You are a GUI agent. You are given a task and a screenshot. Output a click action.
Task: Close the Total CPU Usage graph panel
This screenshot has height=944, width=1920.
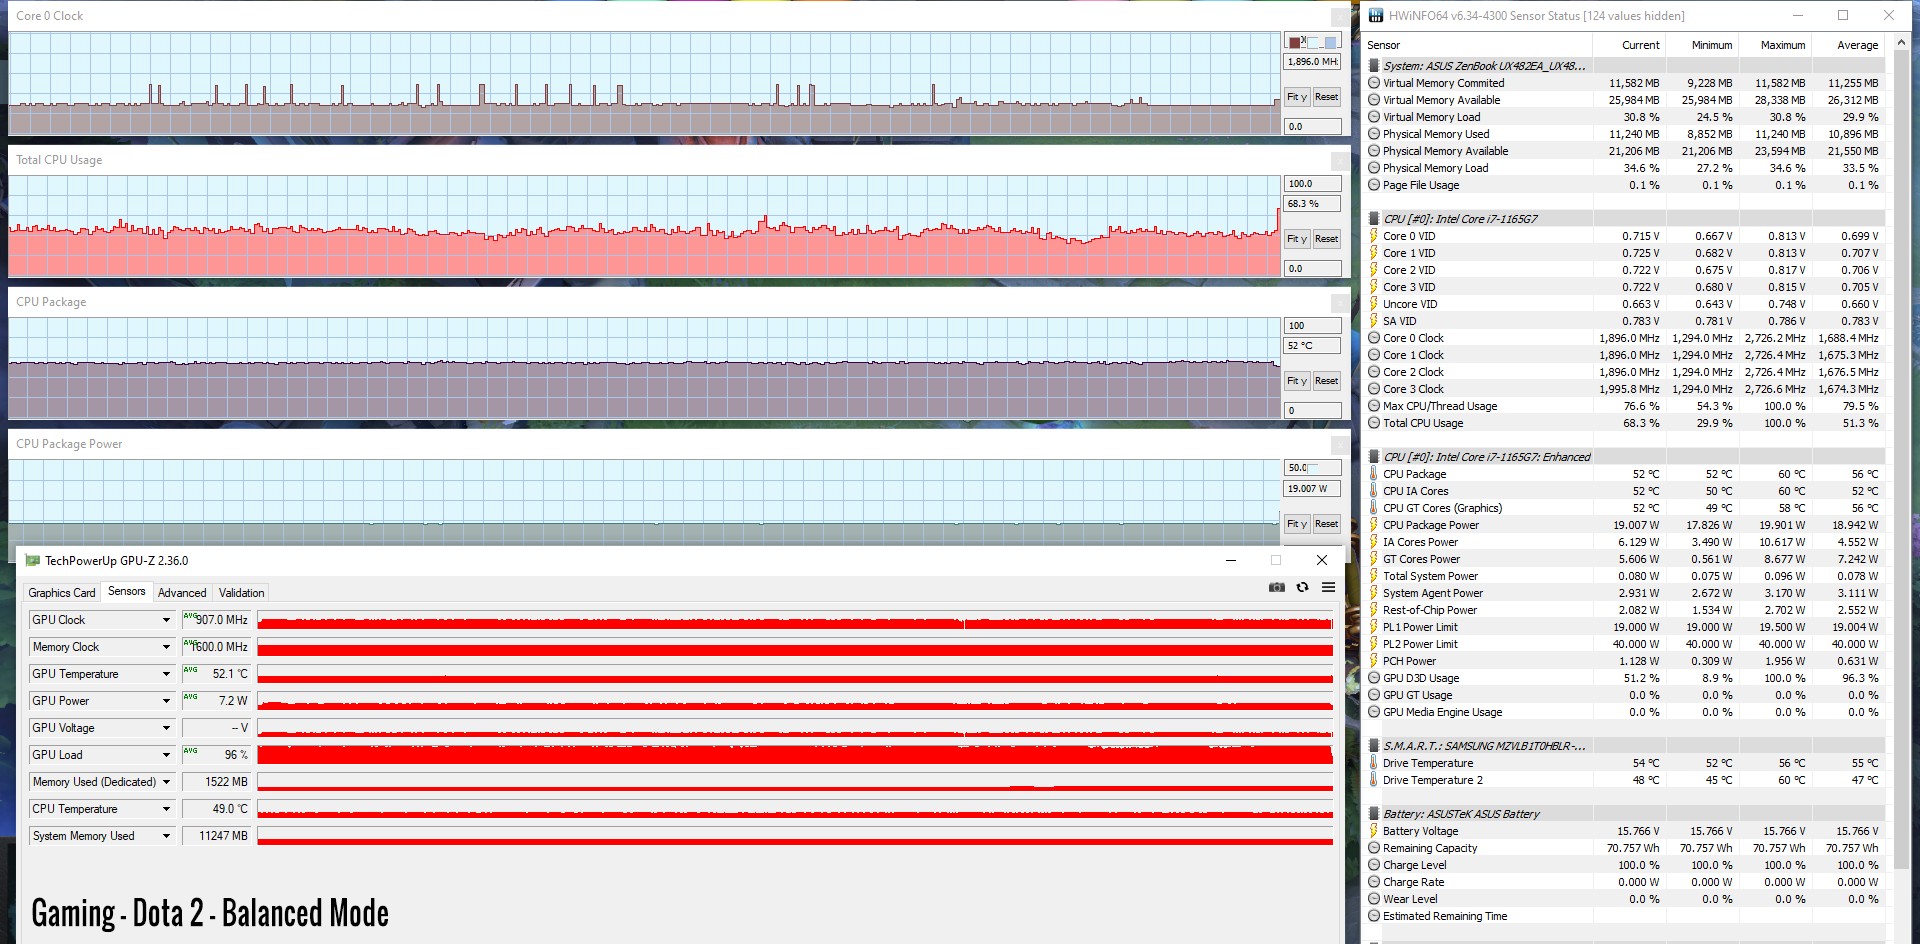[1340, 161]
